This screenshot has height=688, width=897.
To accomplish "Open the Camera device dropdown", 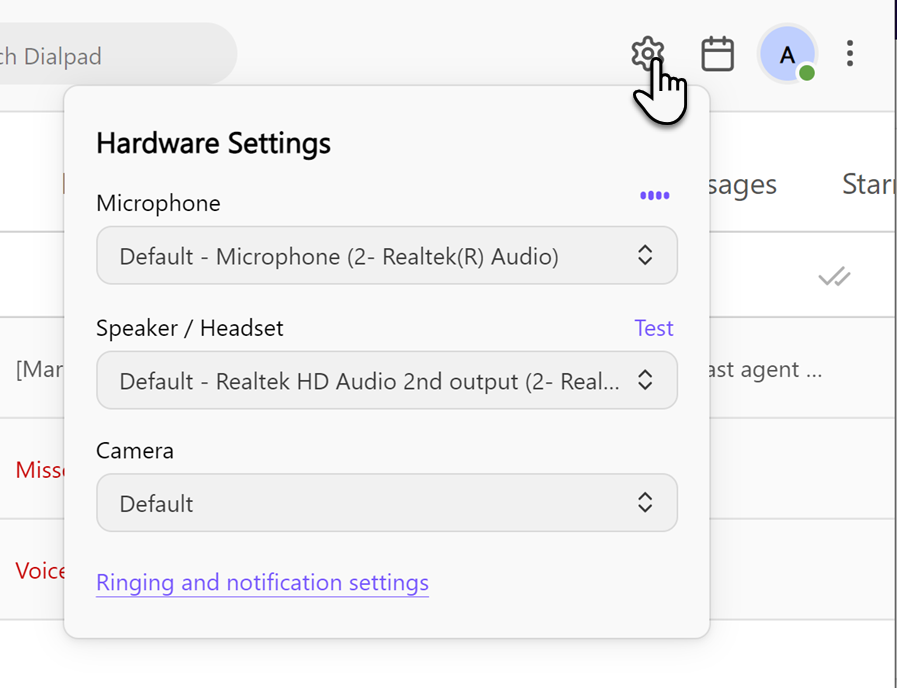I will 386,503.
